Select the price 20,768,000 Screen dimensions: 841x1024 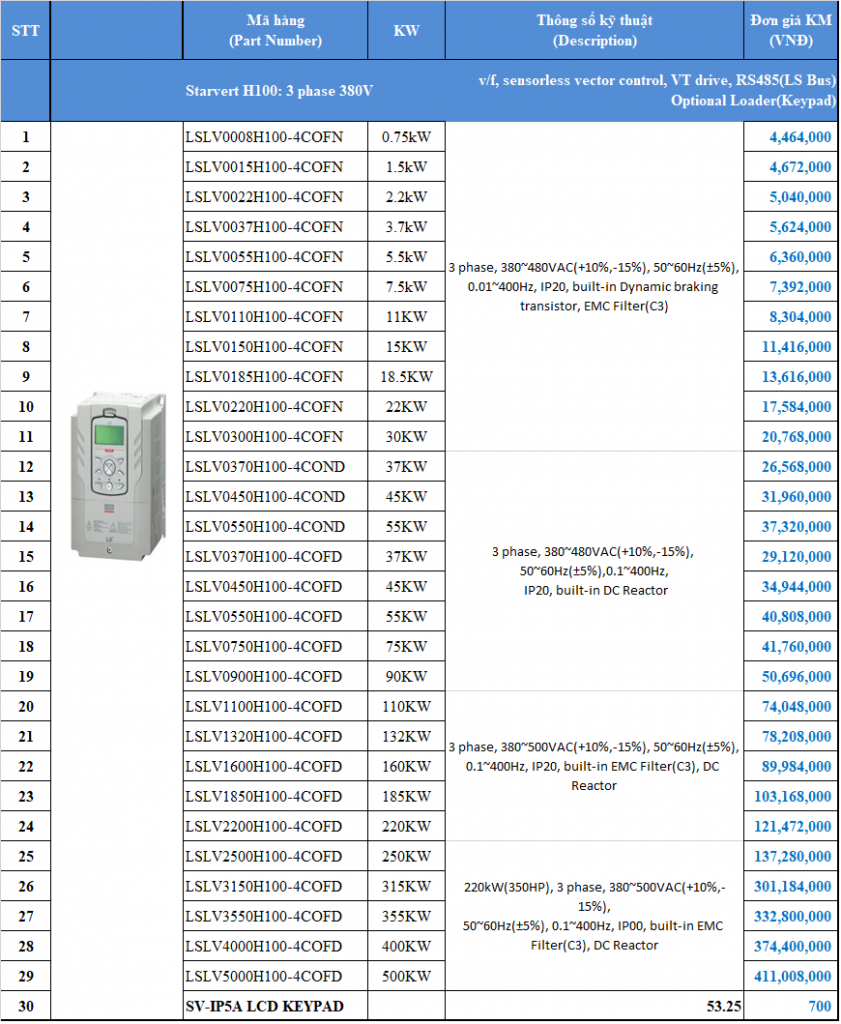795,437
